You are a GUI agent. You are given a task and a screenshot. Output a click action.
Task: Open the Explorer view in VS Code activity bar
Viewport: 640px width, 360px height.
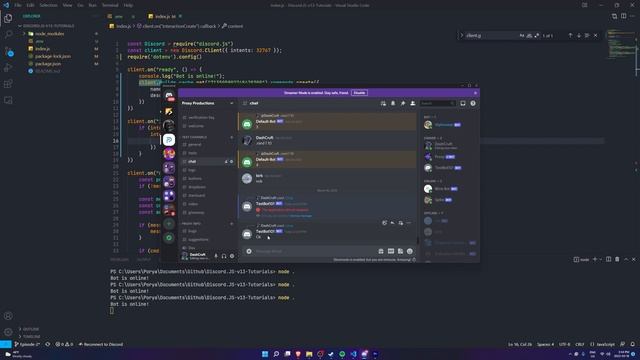(x=8, y=18)
